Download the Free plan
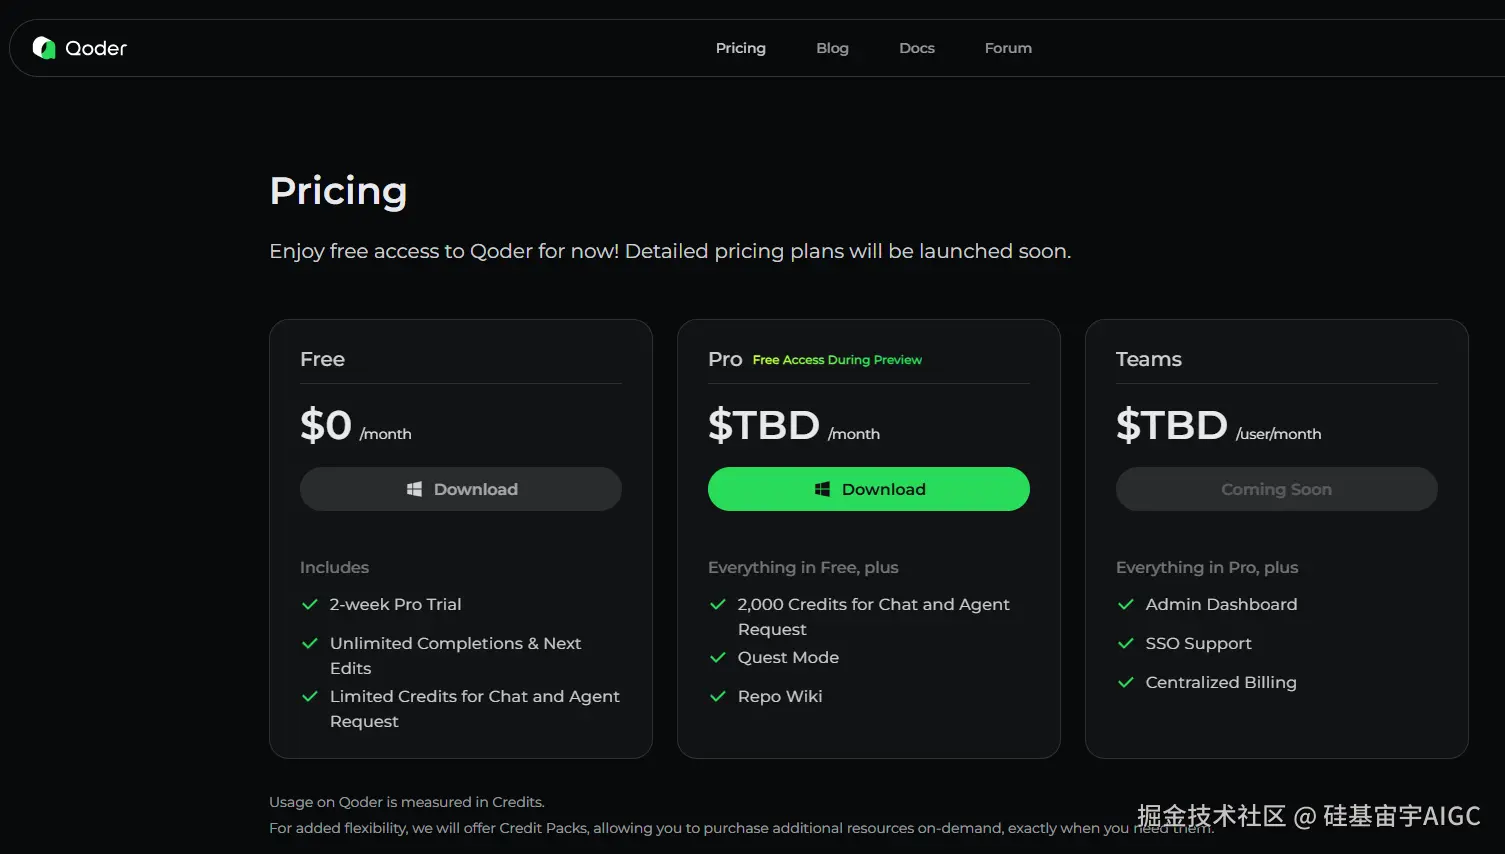Image resolution: width=1505 pixels, height=854 pixels. click(x=461, y=489)
